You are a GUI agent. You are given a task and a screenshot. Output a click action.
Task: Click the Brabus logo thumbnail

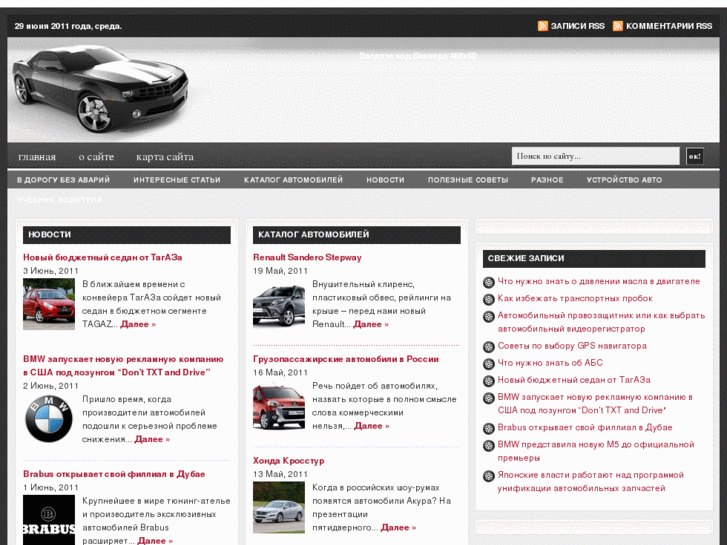click(49, 519)
